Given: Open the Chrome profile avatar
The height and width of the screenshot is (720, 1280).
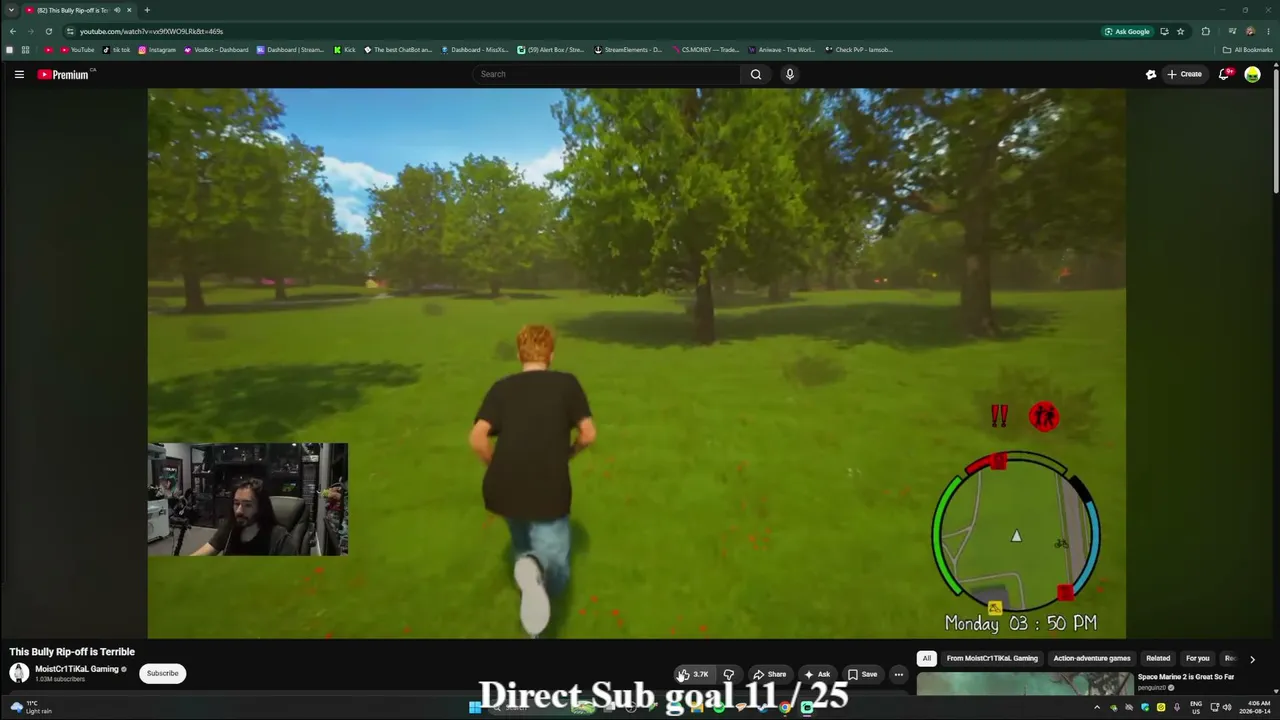Looking at the screenshot, I should (x=1250, y=31).
